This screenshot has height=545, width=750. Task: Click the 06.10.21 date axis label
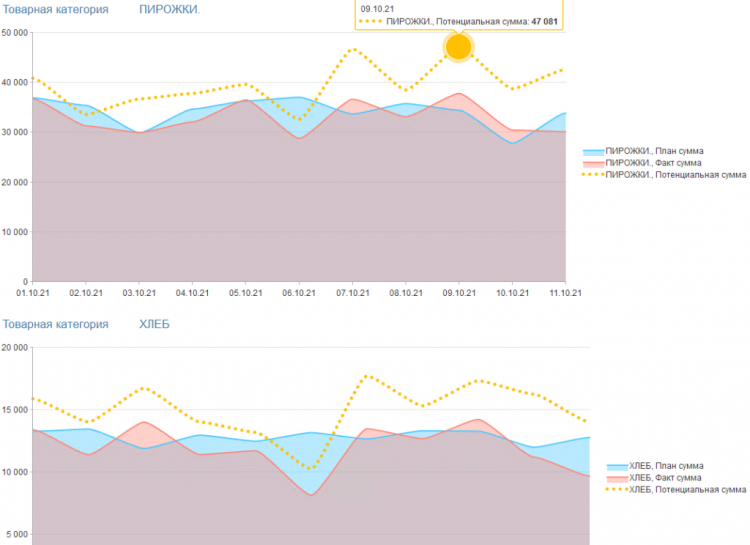[299, 293]
